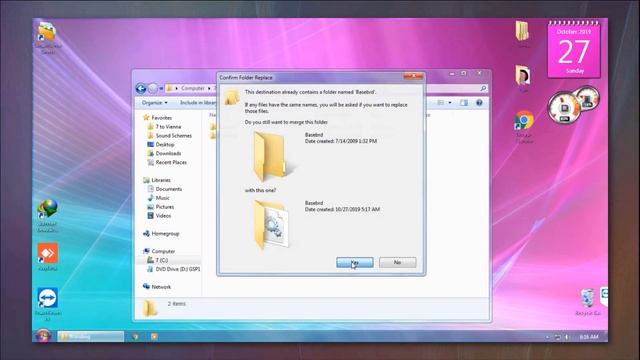
Task: Click the volume icon in system tray
Action: [567, 337]
